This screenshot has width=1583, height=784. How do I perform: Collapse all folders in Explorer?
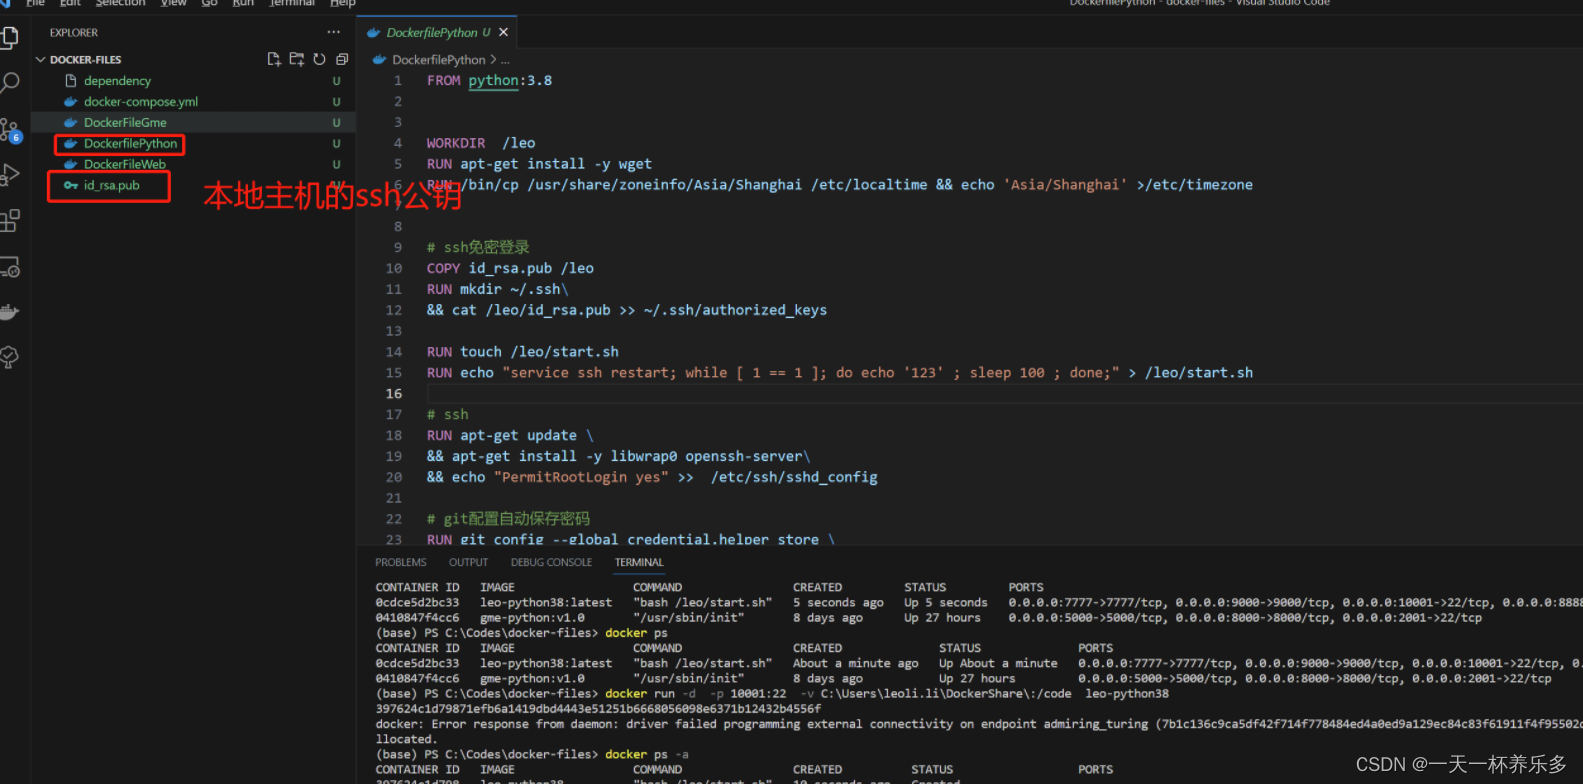click(342, 59)
